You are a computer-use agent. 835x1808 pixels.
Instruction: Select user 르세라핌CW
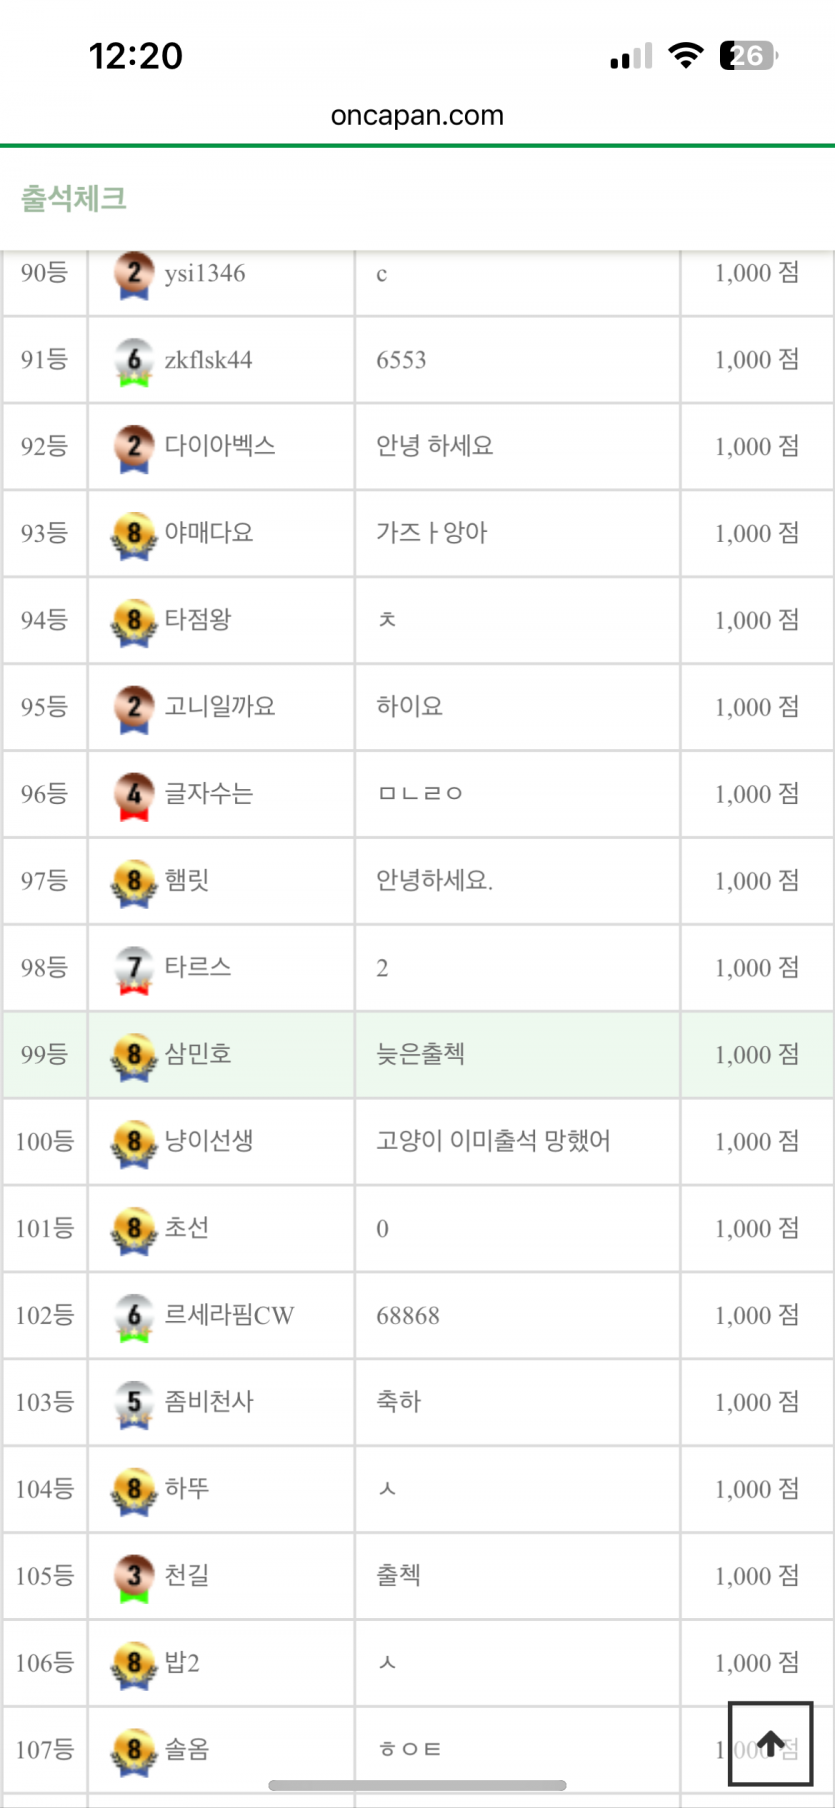[230, 1315]
